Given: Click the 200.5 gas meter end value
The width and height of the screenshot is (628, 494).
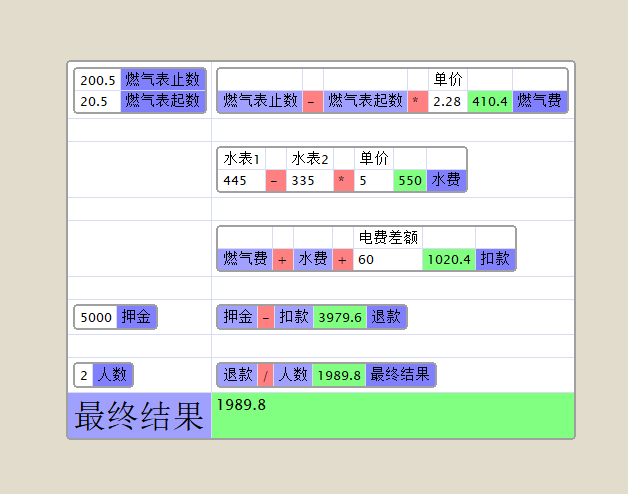Looking at the screenshot, I should point(98,80).
